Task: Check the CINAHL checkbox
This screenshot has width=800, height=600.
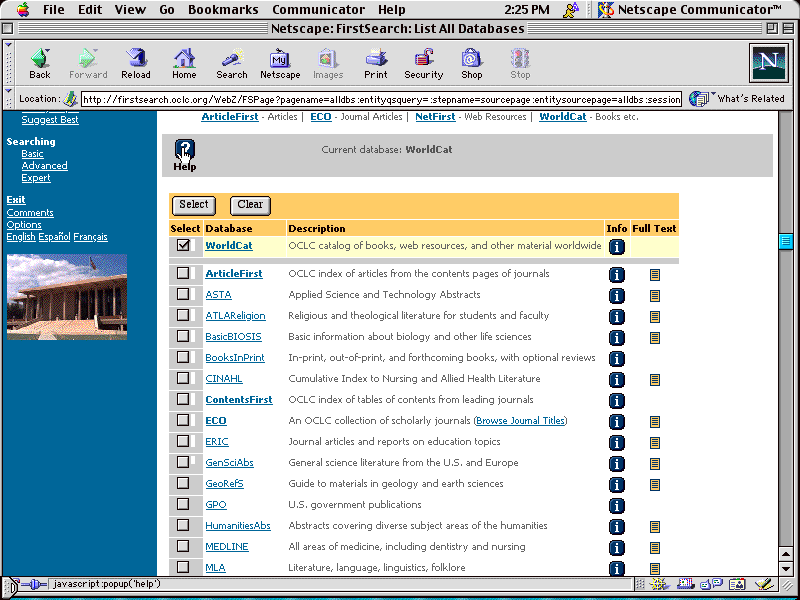Action: [x=183, y=378]
